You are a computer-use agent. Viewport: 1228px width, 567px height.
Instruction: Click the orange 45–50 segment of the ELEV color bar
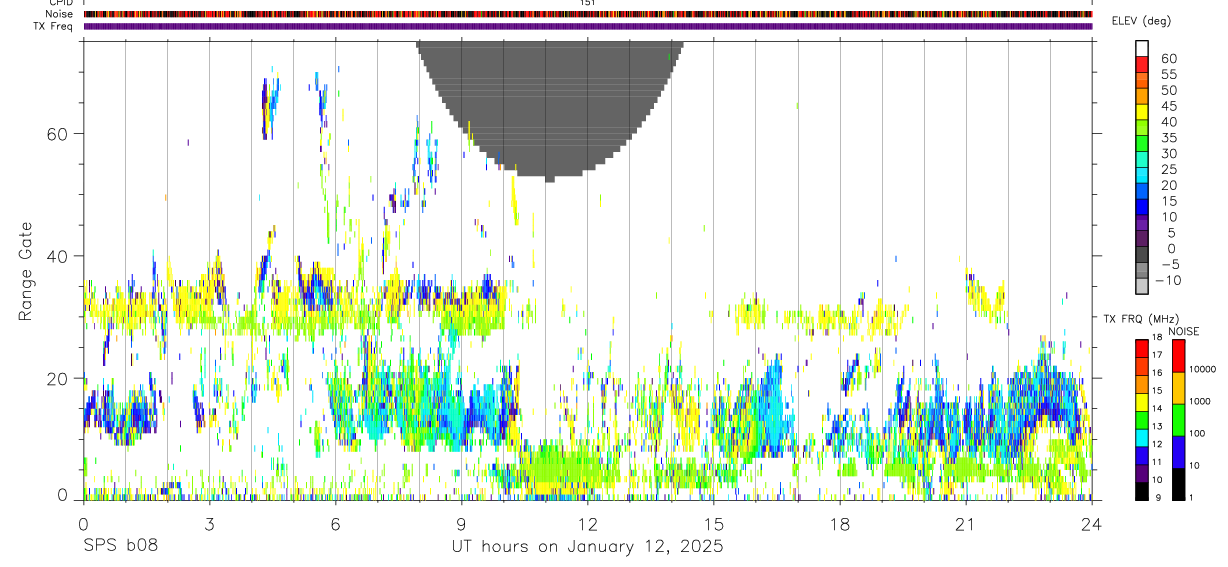click(1142, 97)
